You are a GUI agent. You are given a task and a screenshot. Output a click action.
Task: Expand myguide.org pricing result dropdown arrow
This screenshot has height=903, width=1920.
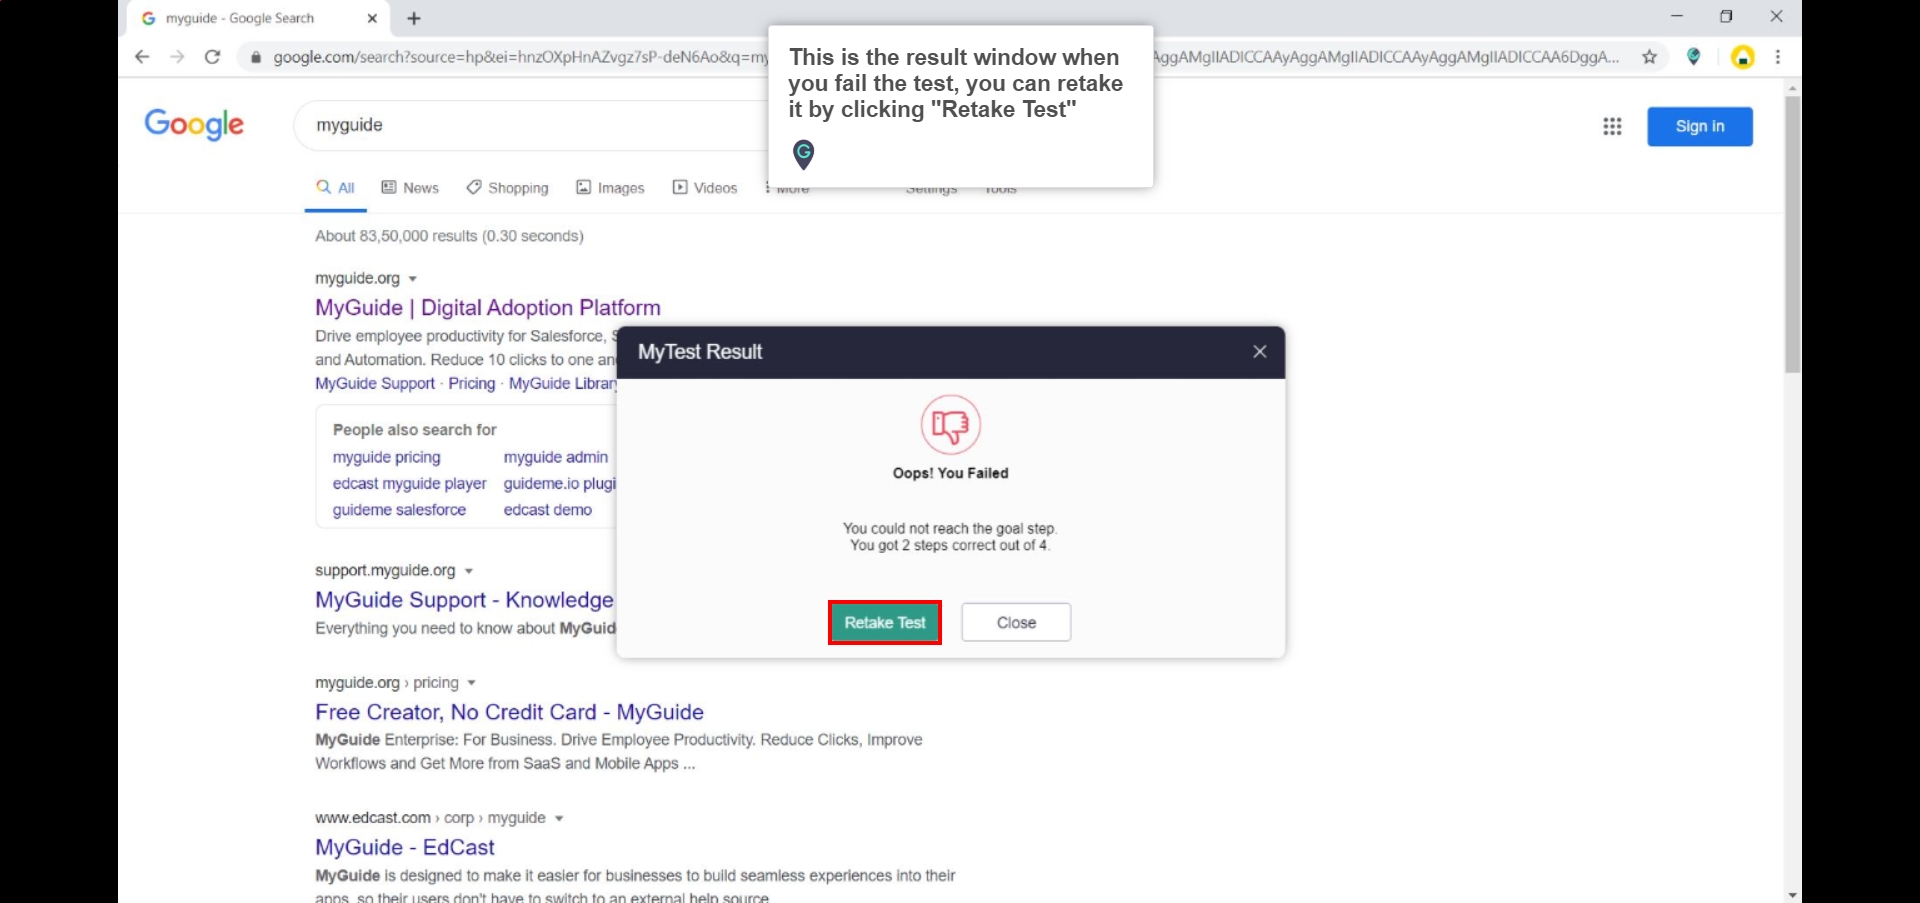471,683
